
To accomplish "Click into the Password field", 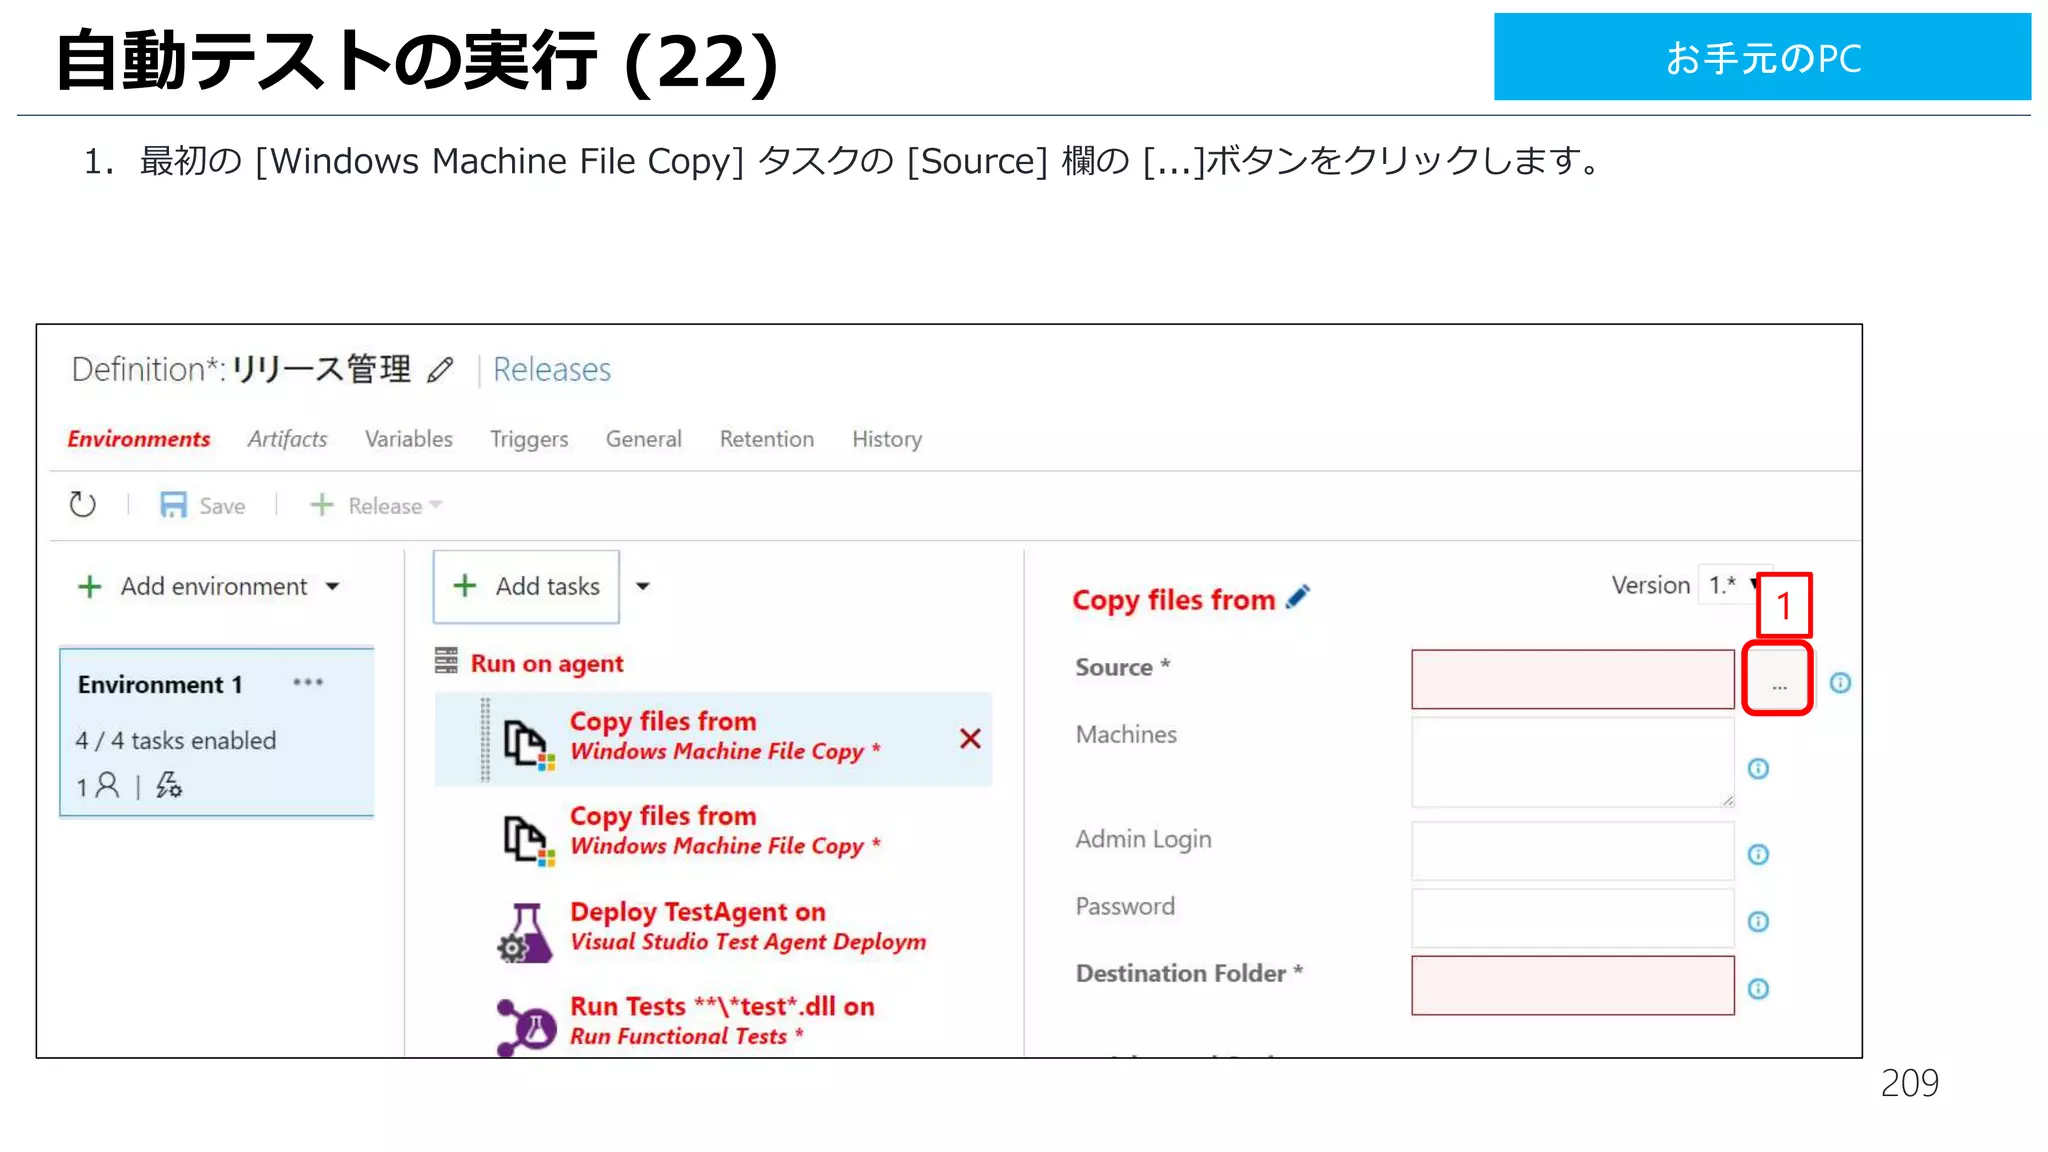I will coord(1573,918).
